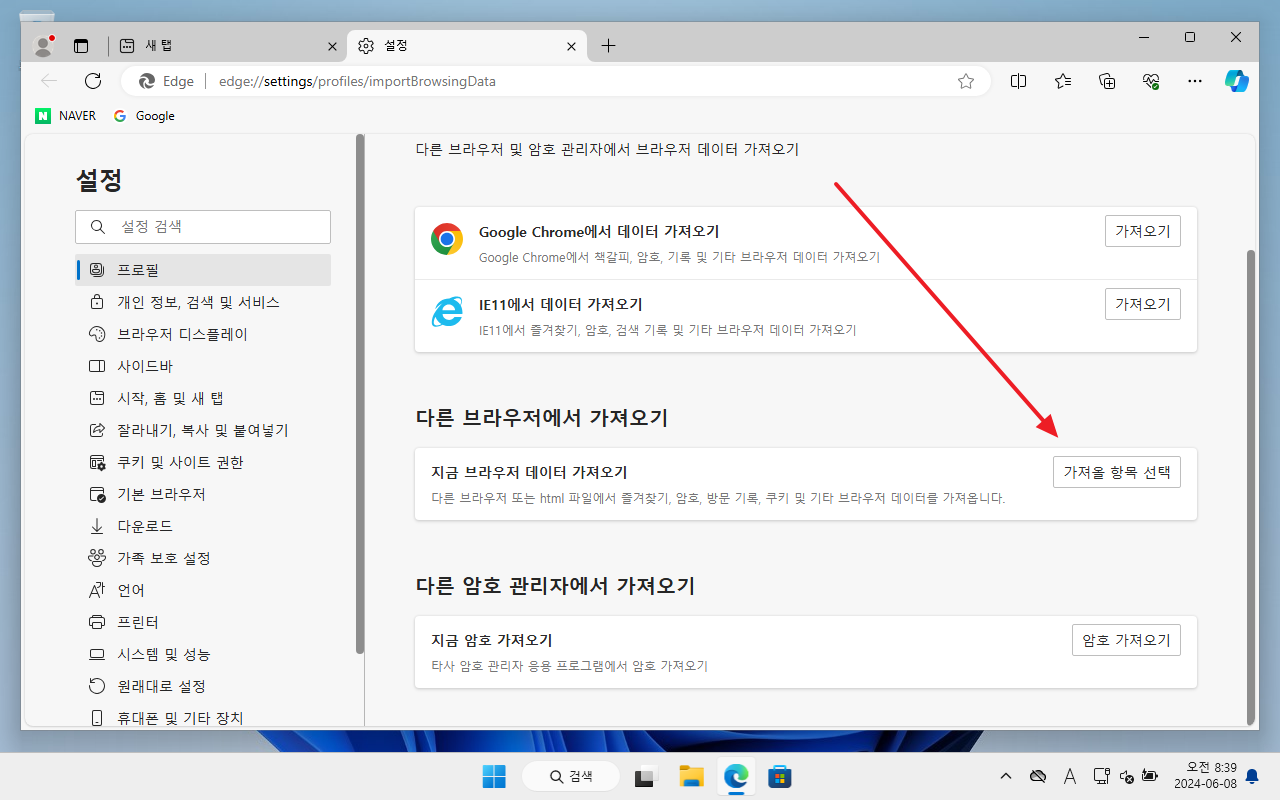Open 시스템 및 성능 settings
Screen dimensions: 1280x800
click(x=203, y=654)
